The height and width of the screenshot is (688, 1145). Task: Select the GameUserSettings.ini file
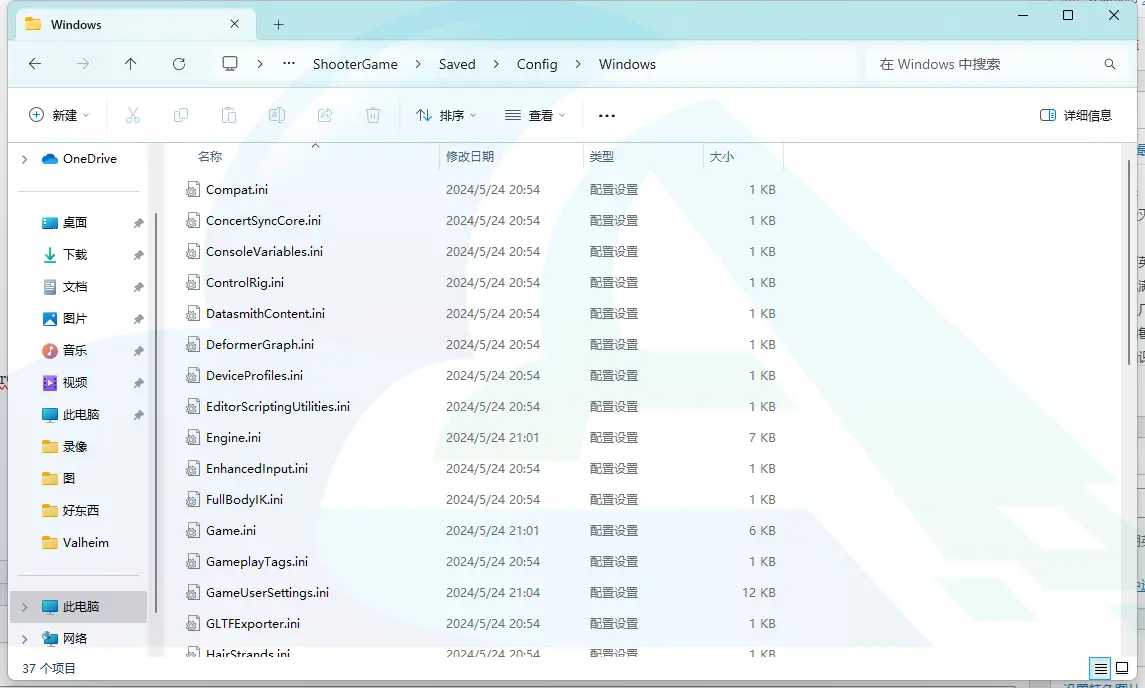pos(267,593)
